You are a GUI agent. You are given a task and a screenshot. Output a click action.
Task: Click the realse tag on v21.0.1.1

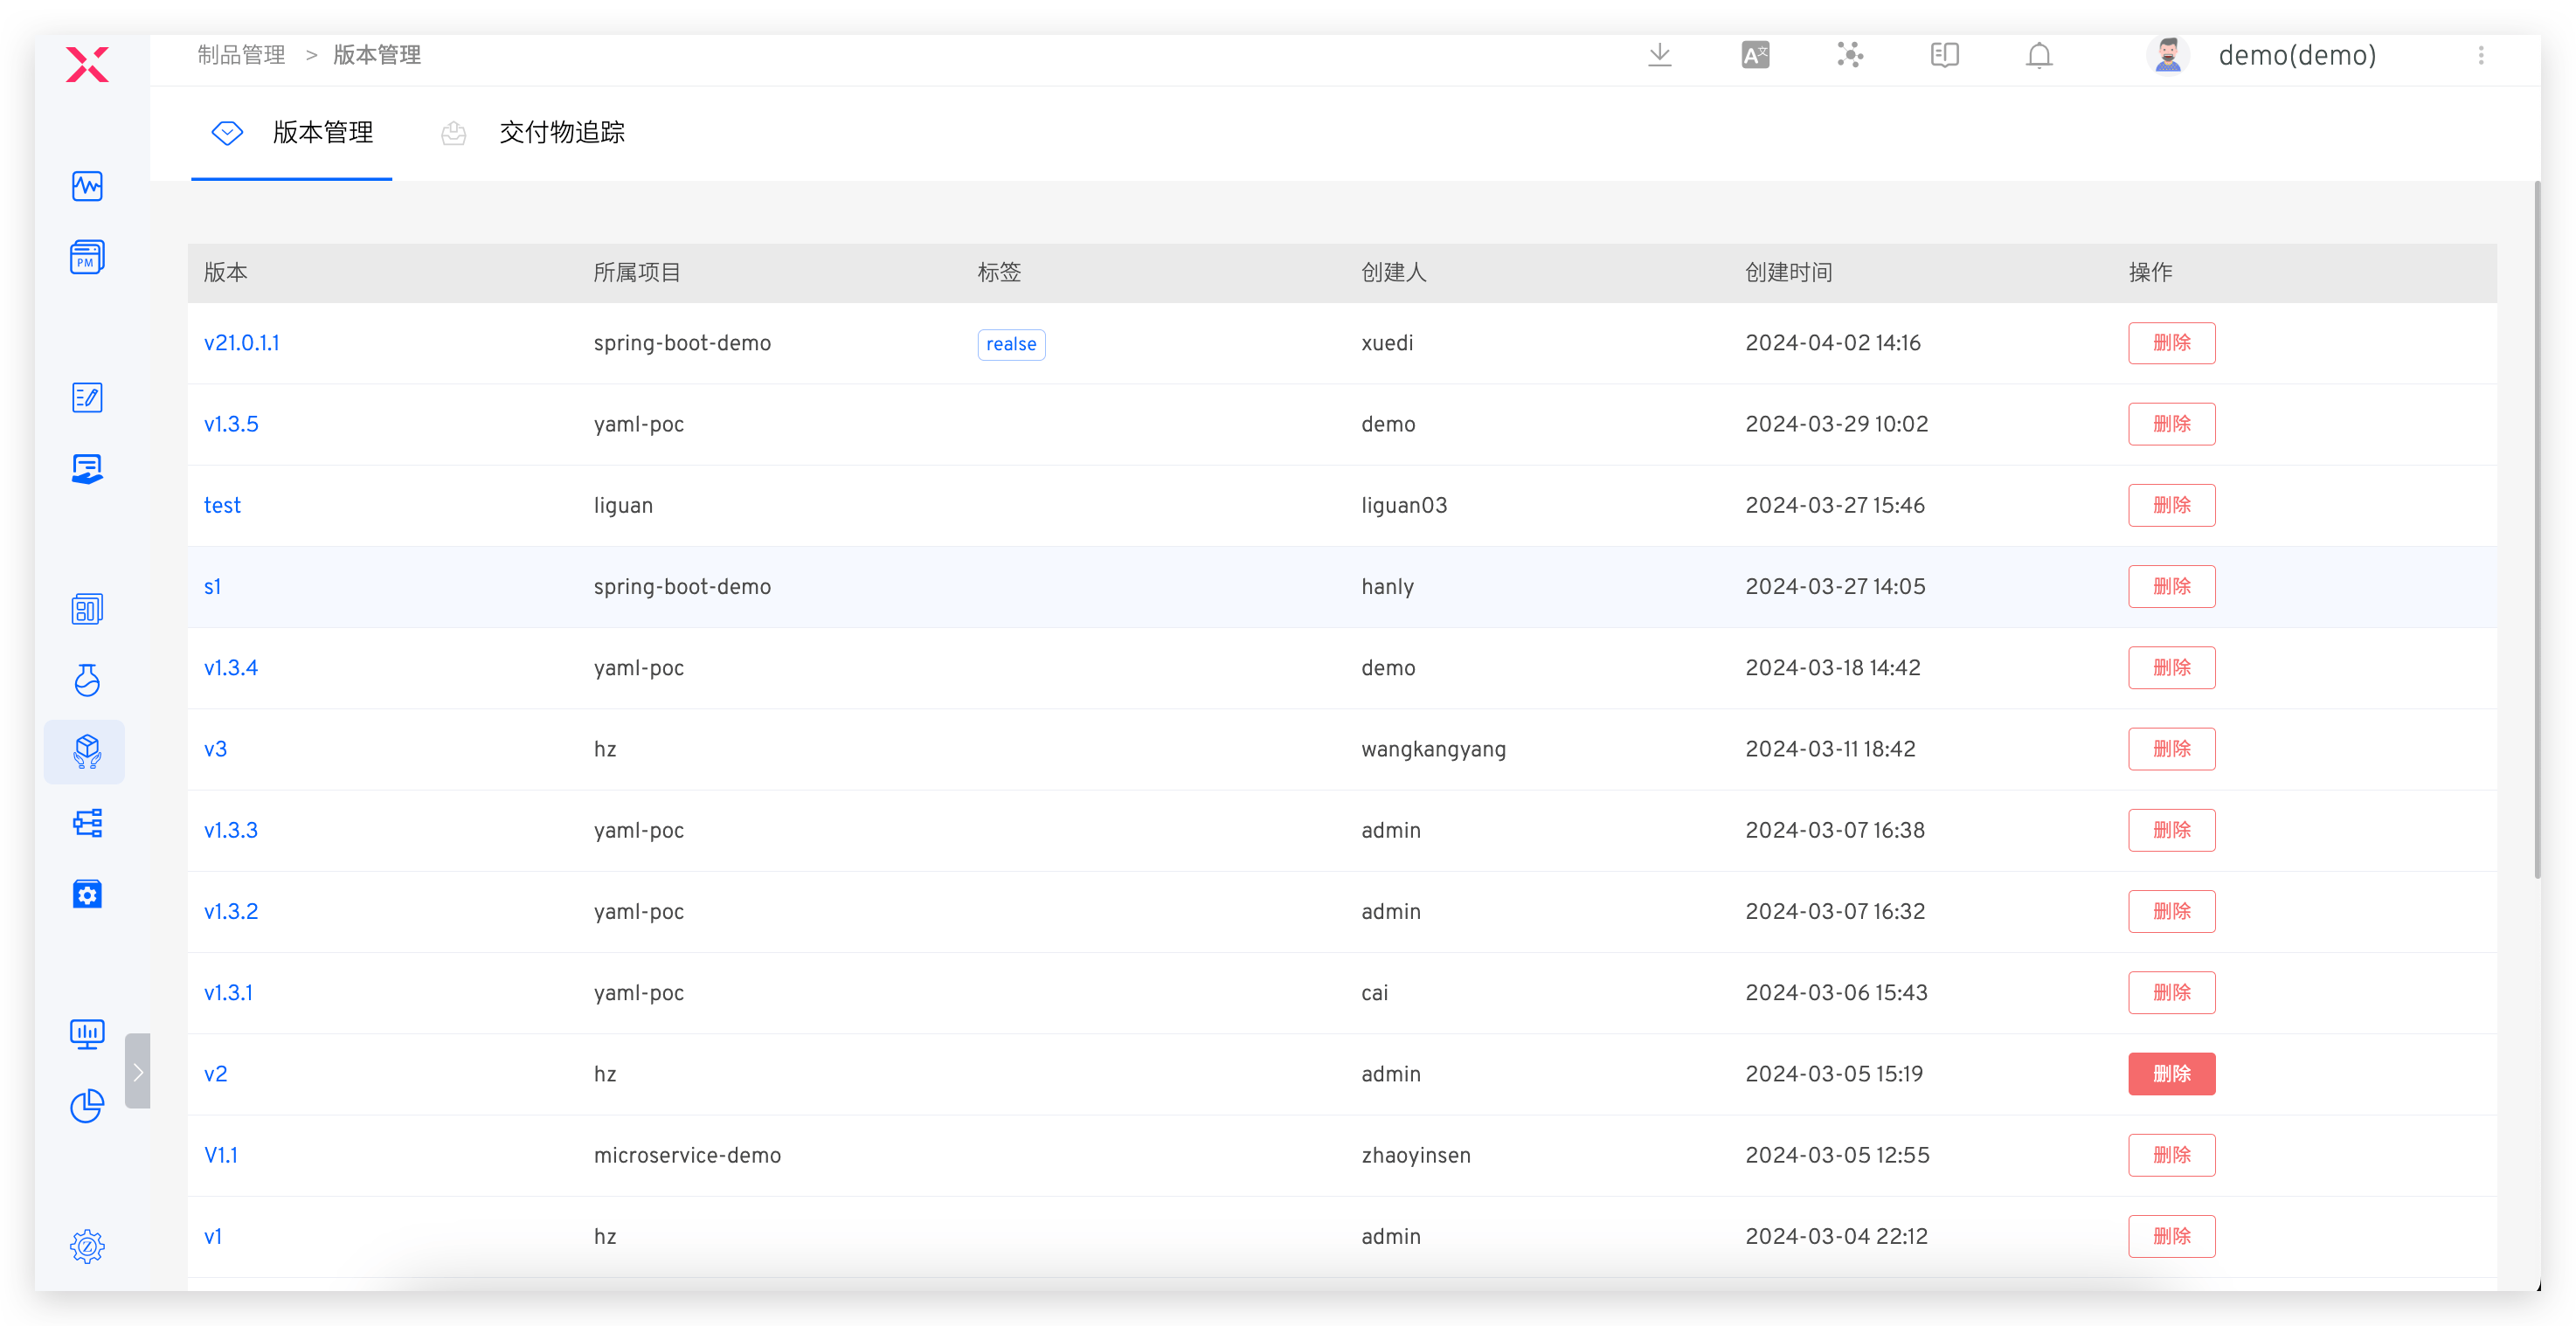[x=1010, y=343]
